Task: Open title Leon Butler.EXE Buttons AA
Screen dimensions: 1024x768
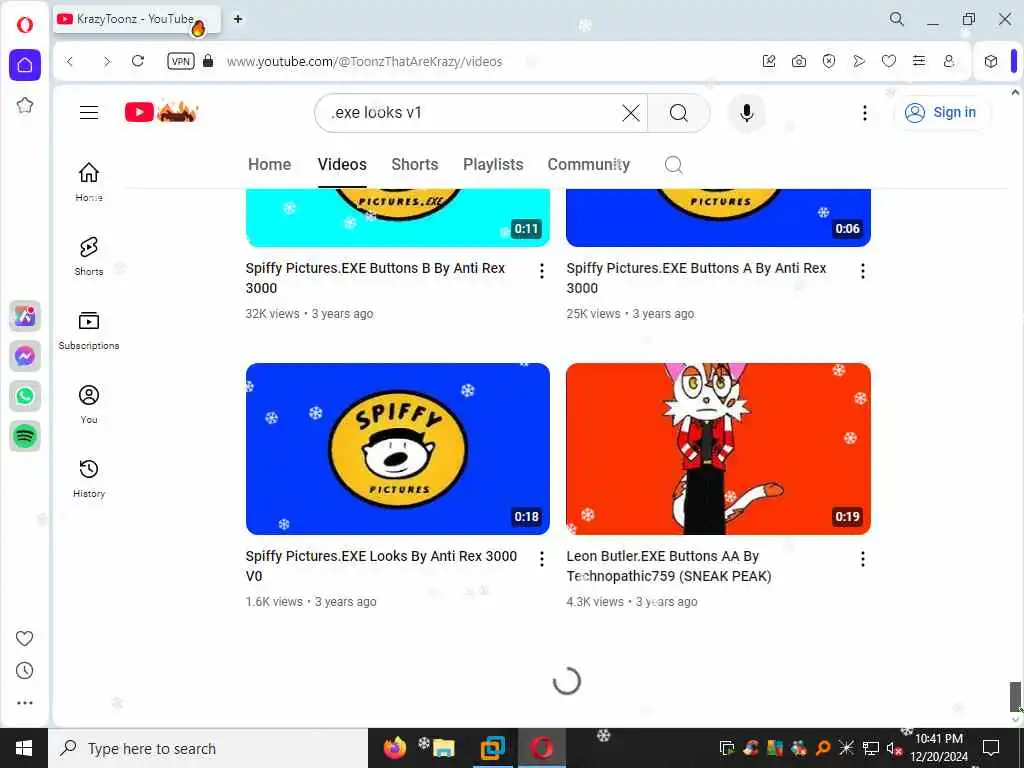Action: (x=669, y=566)
